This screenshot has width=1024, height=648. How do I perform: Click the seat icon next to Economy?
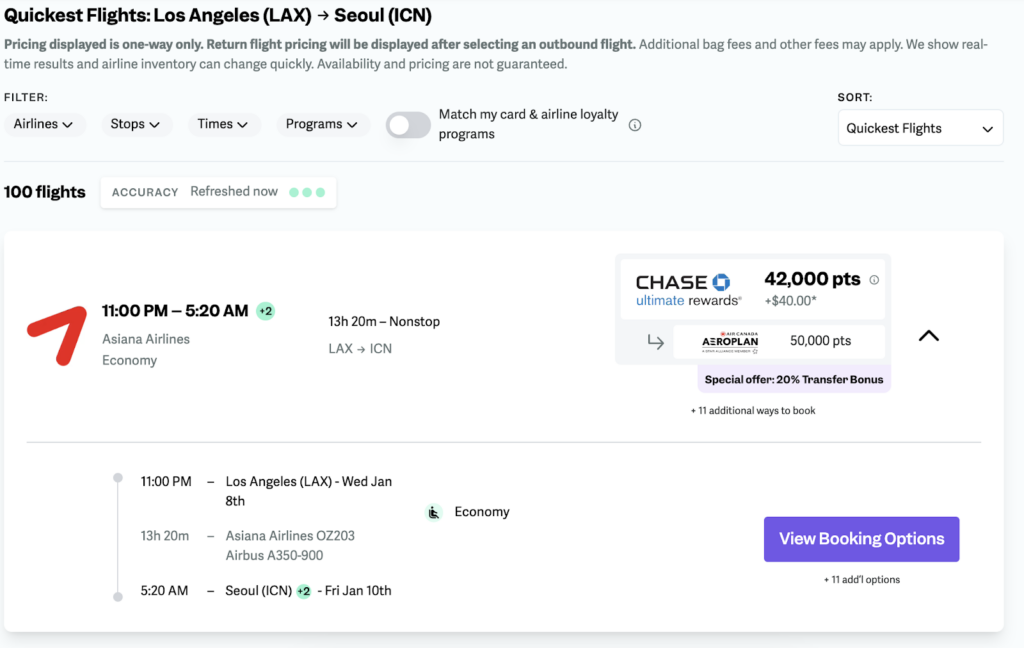click(434, 512)
